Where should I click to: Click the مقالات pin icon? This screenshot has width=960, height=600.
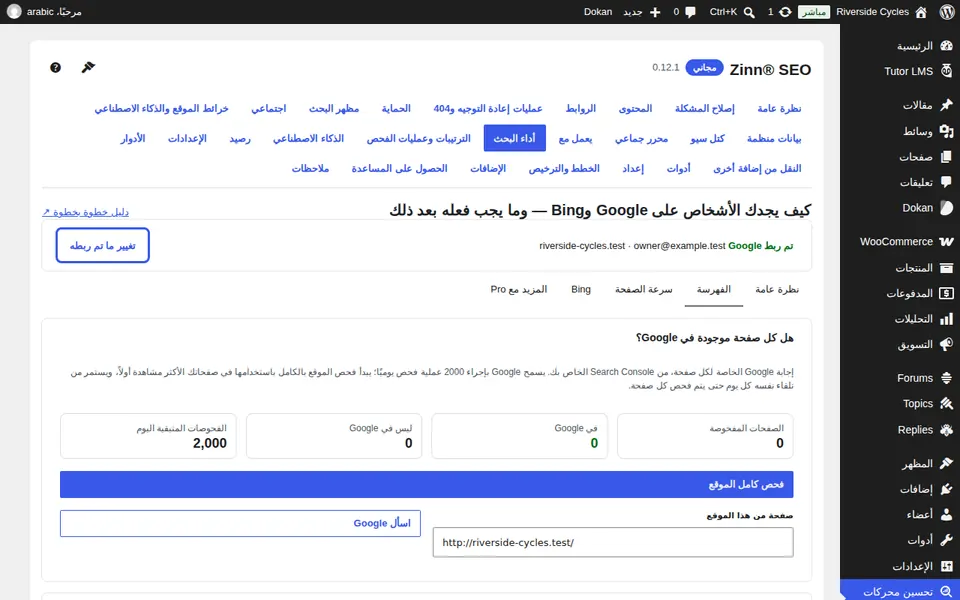946,105
